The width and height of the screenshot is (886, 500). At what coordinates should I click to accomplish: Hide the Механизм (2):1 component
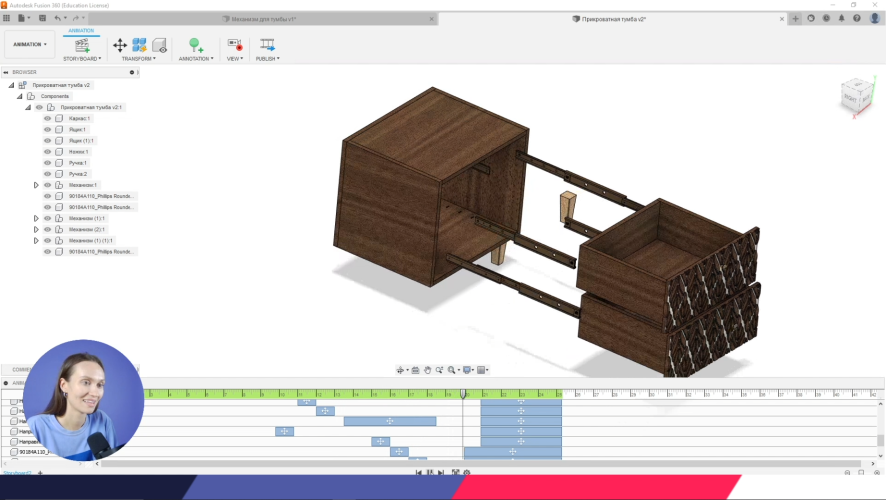point(47,229)
